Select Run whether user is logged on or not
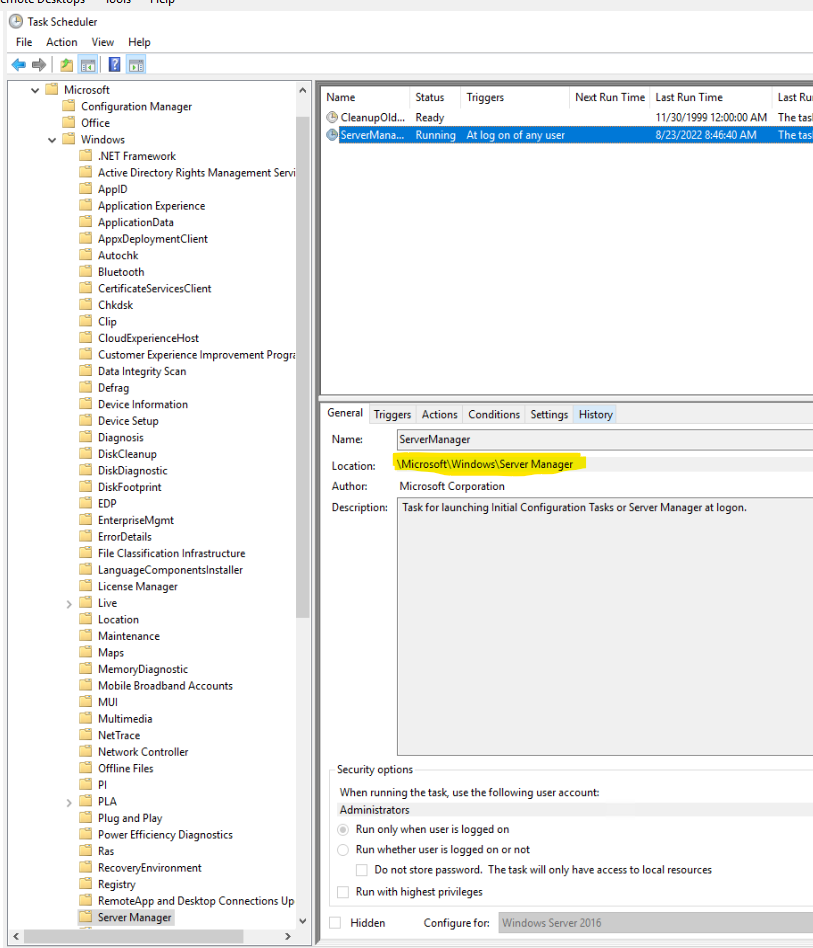 tap(343, 849)
